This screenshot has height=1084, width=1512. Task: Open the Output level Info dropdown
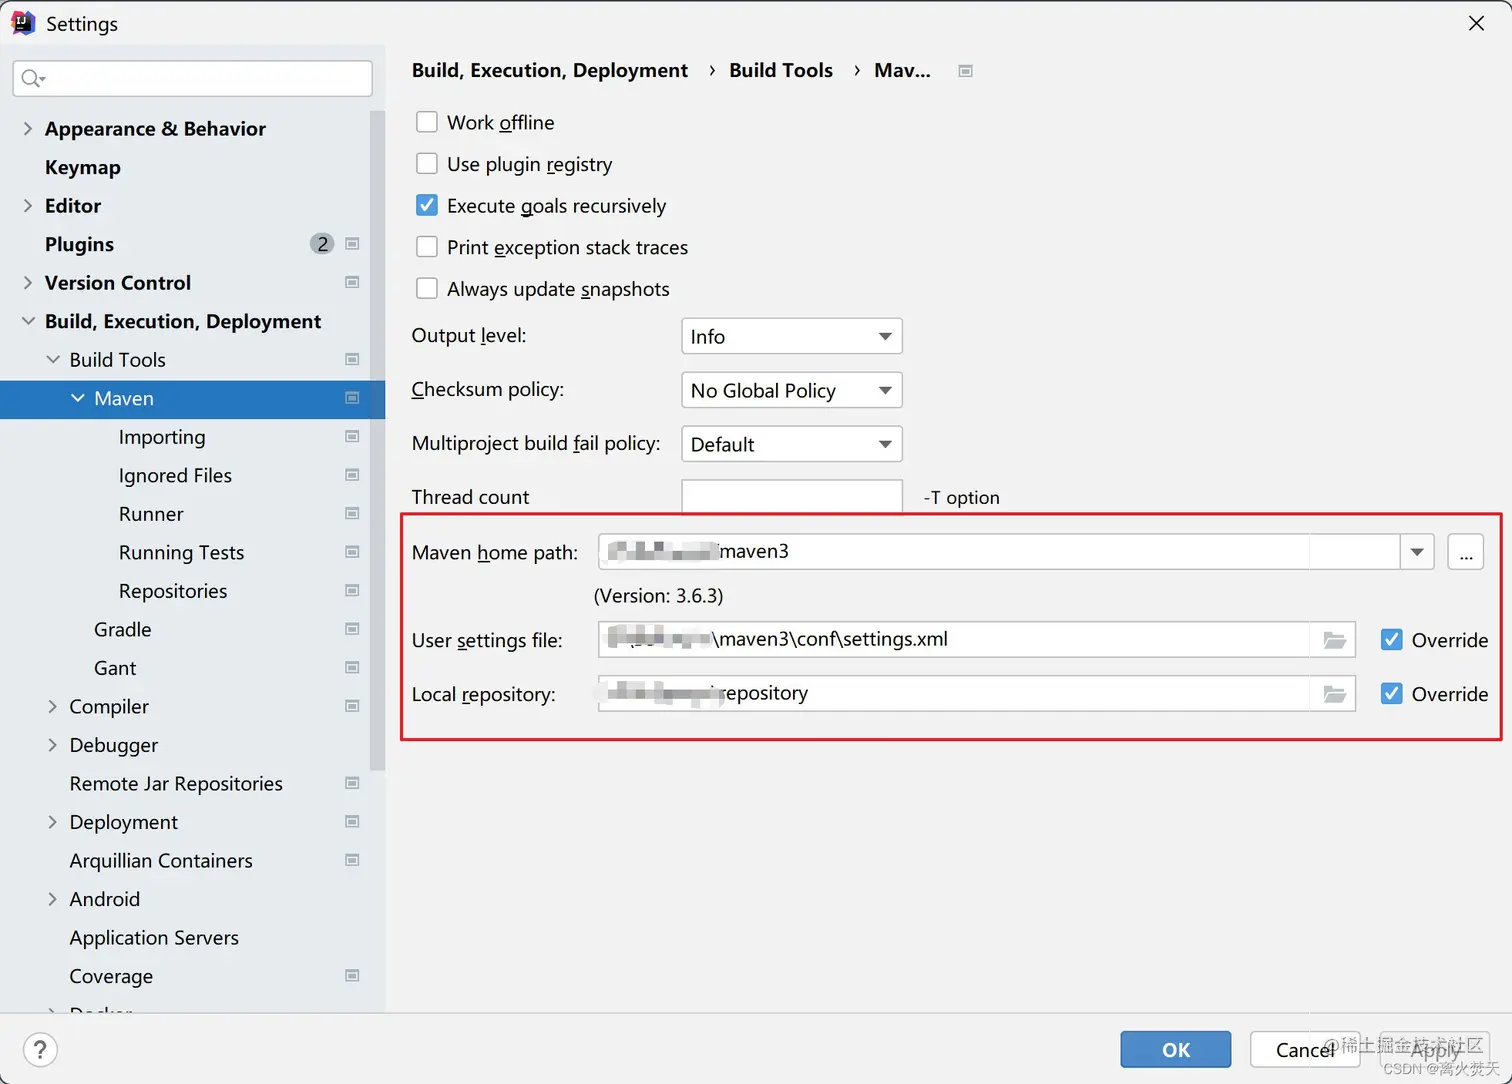792,336
